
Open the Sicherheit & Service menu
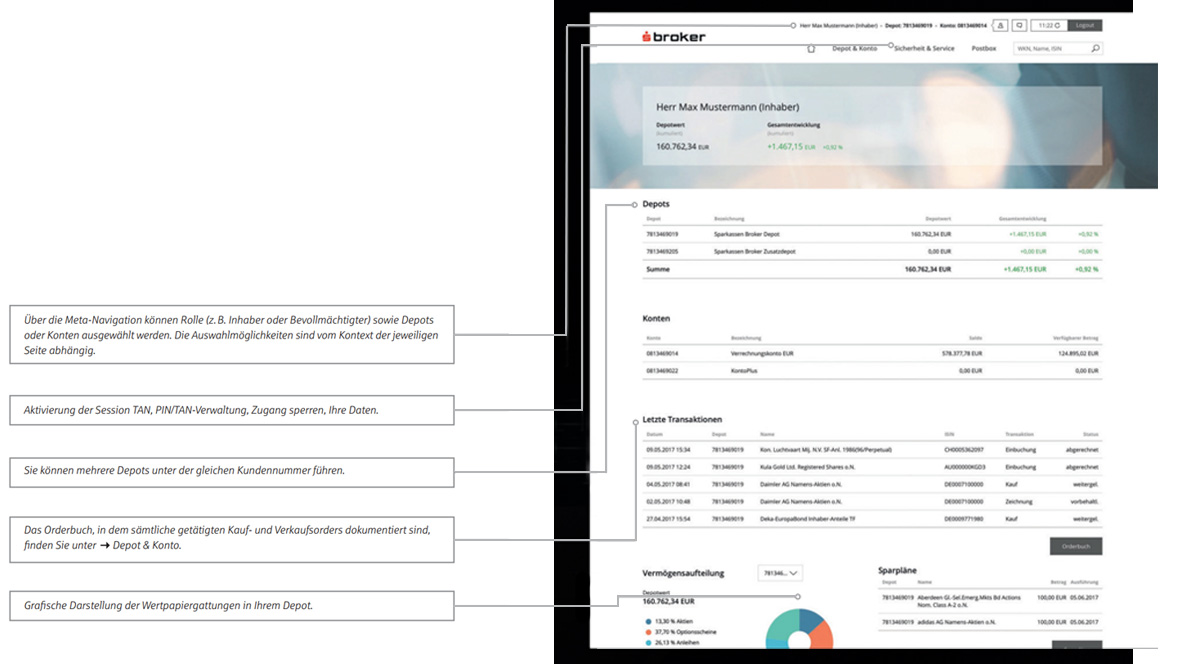point(926,48)
